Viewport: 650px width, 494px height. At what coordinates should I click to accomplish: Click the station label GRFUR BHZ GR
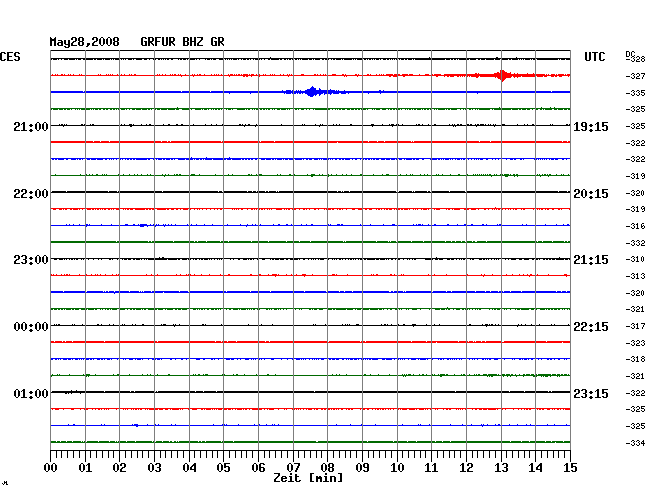(x=182, y=42)
